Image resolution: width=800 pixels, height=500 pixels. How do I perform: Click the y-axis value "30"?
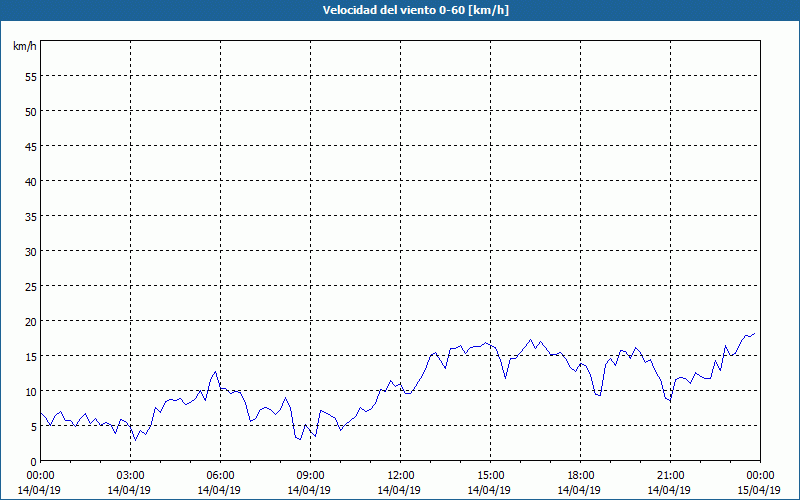pyautogui.click(x=31, y=252)
